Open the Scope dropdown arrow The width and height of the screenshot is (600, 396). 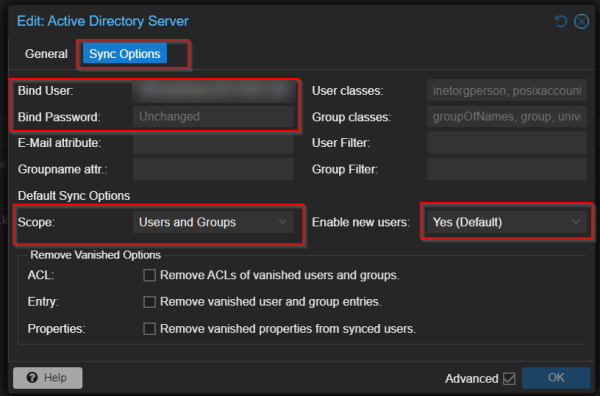pyautogui.click(x=282, y=222)
